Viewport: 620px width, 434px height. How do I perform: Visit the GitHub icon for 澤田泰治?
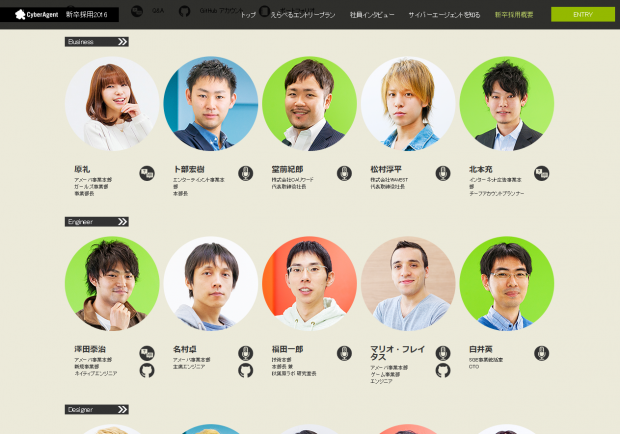pos(147,370)
